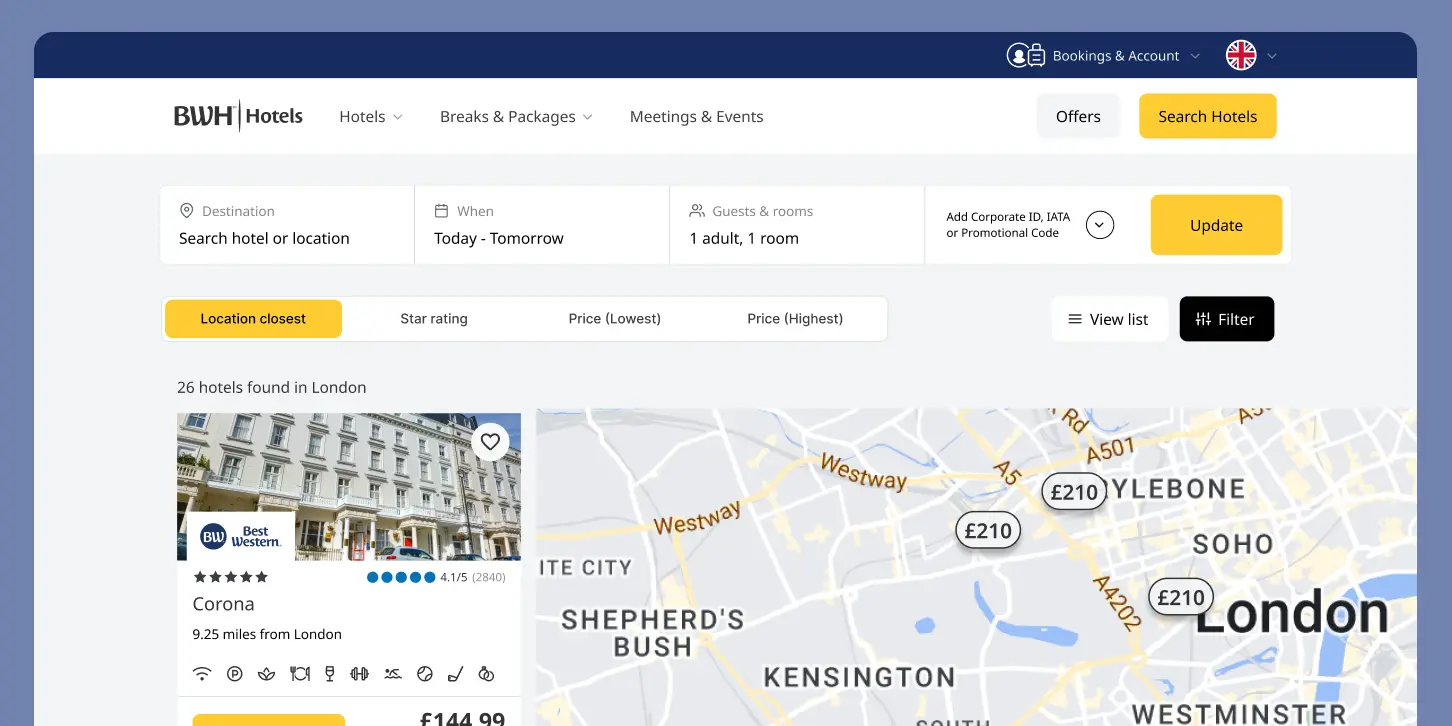Select the gym amenity icon

360,674
